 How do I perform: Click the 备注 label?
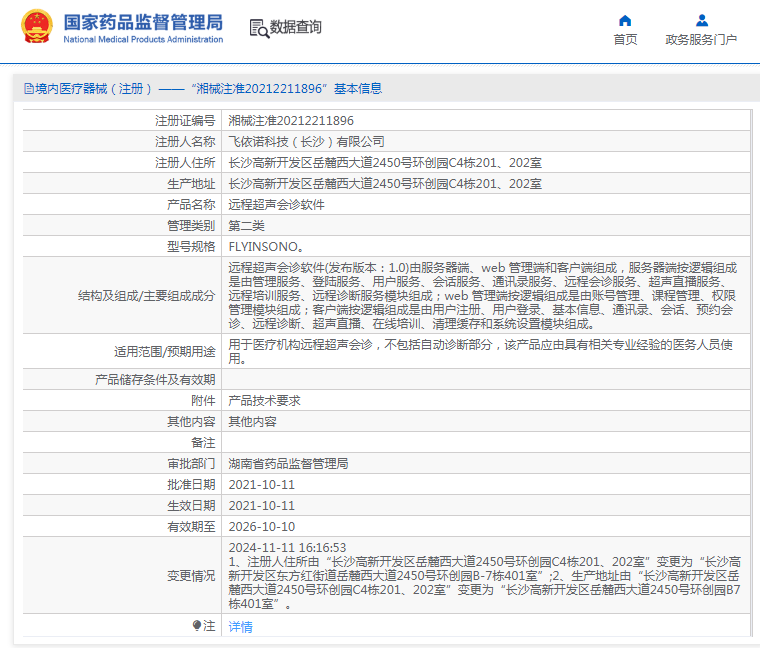[203, 443]
